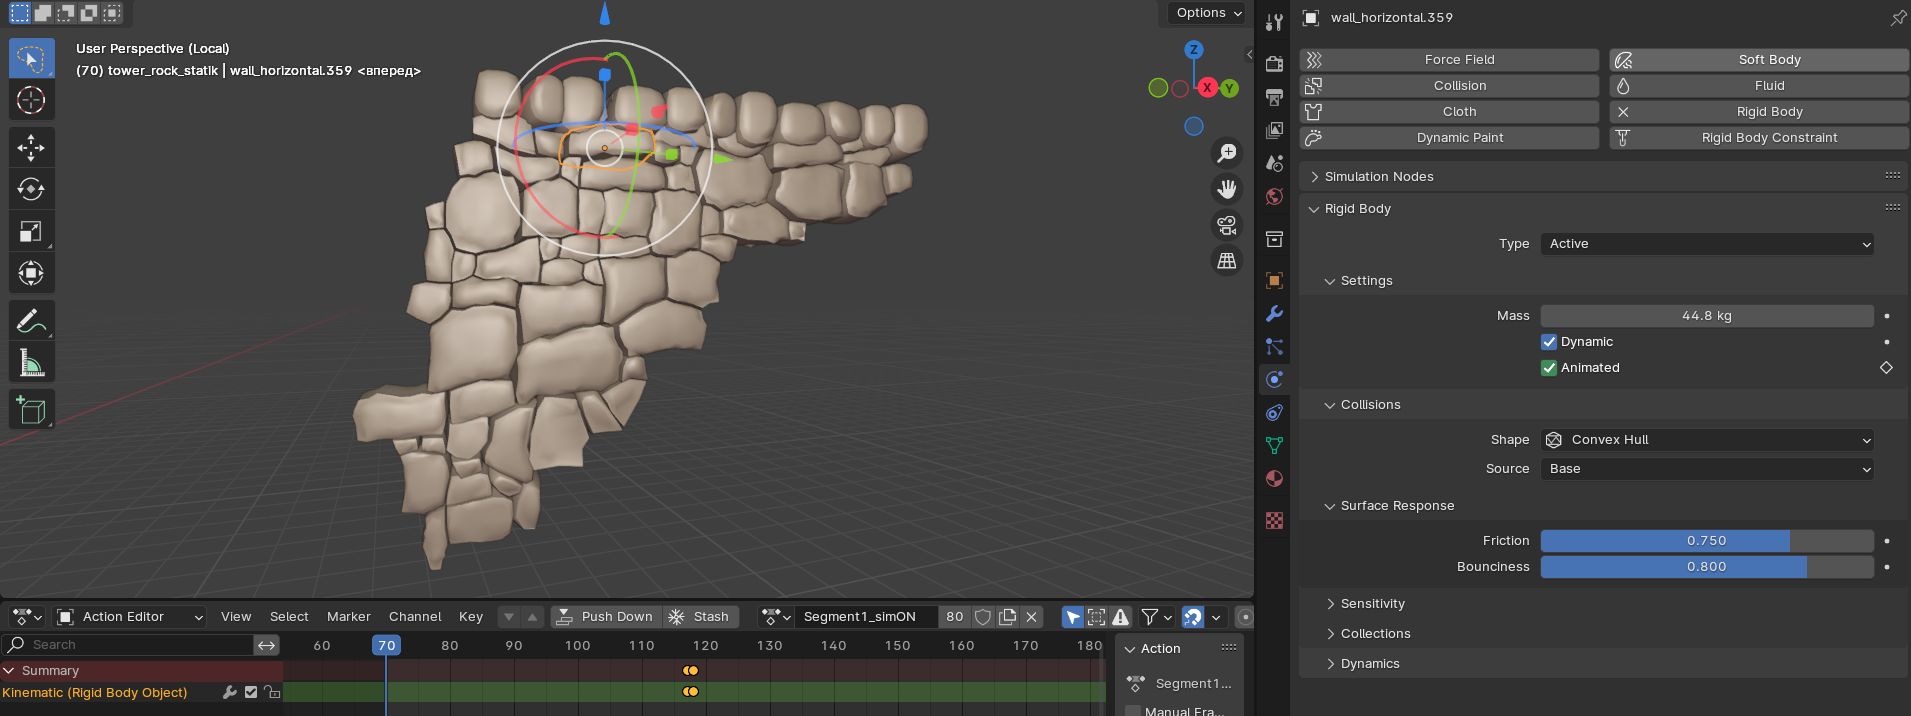Disable the Dynamic checkbox
Viewport: 1911px width, 716px height.
pos(1549,342)
